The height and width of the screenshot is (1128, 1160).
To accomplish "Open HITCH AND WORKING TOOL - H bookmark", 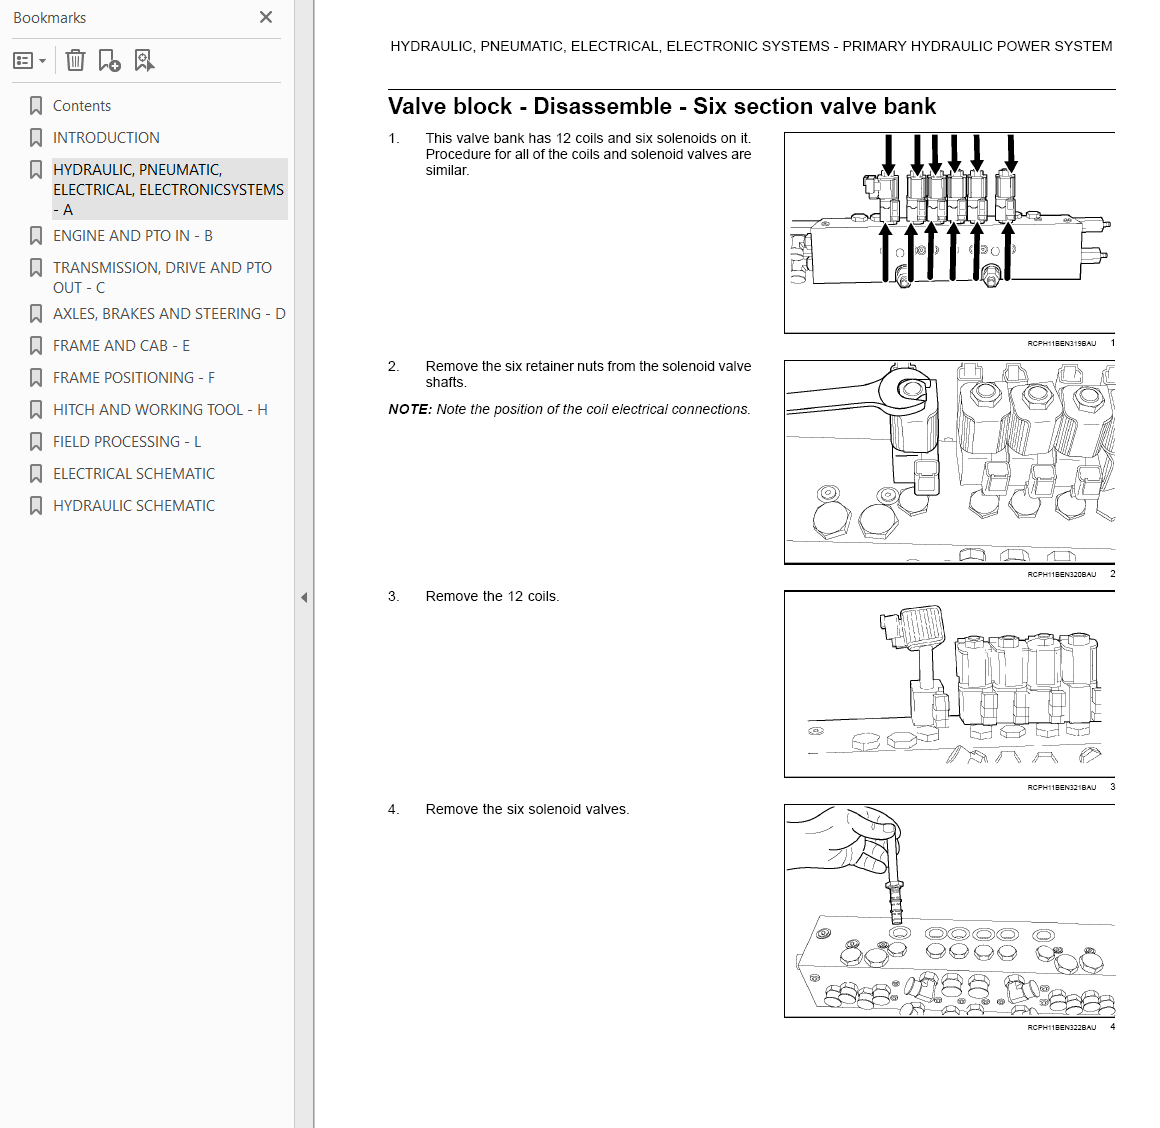I will pos(160,410).
